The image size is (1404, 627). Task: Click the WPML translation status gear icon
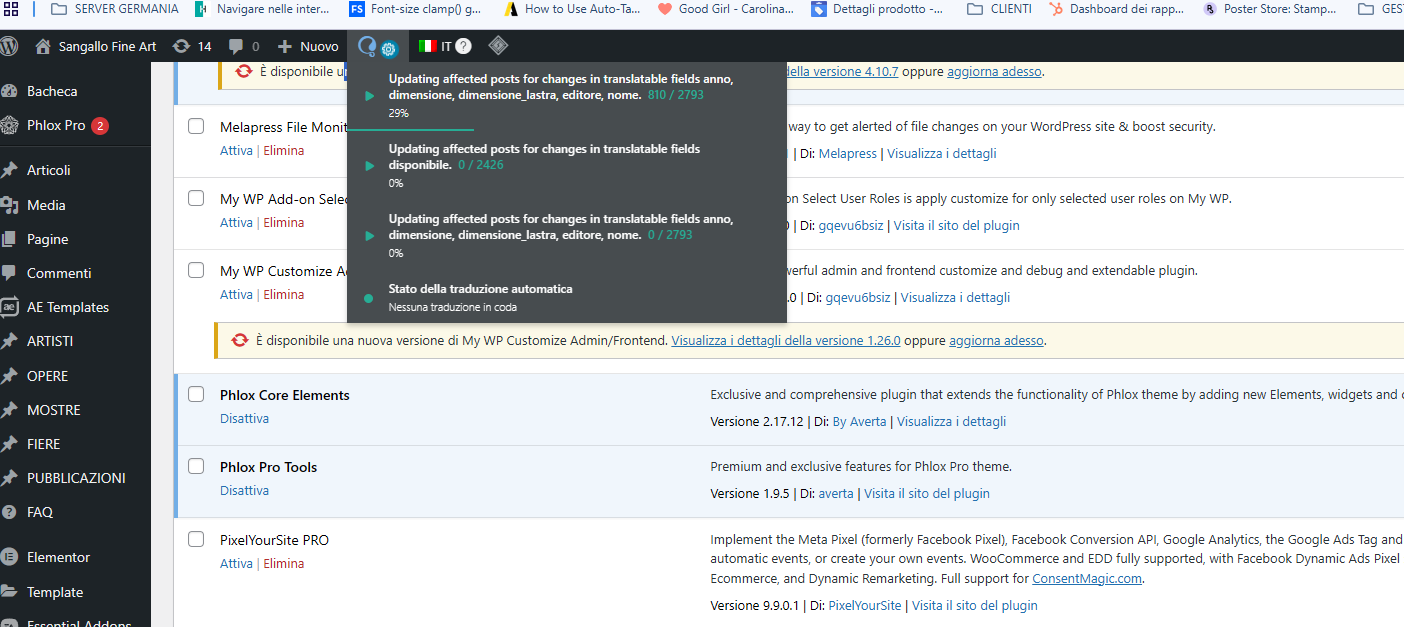389,48
